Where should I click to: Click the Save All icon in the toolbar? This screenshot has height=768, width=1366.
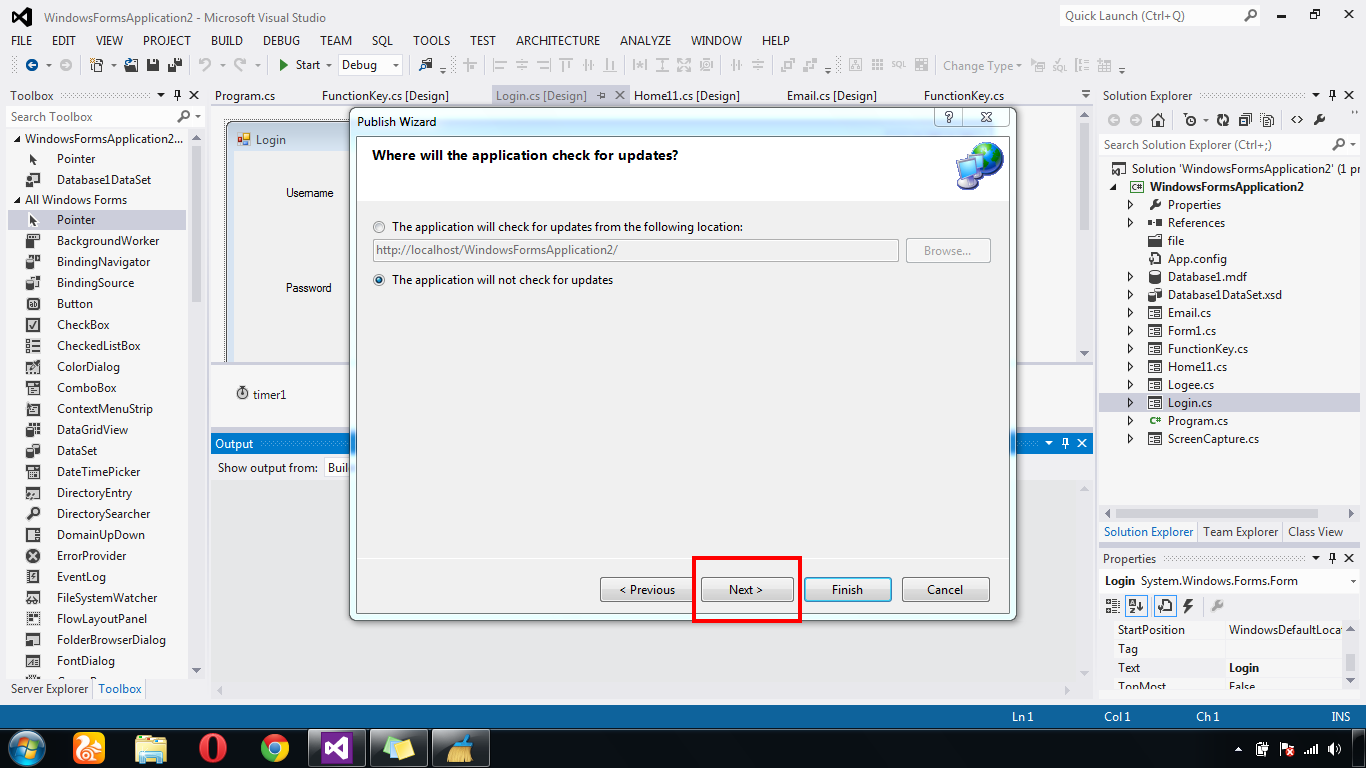click(173, 63)
